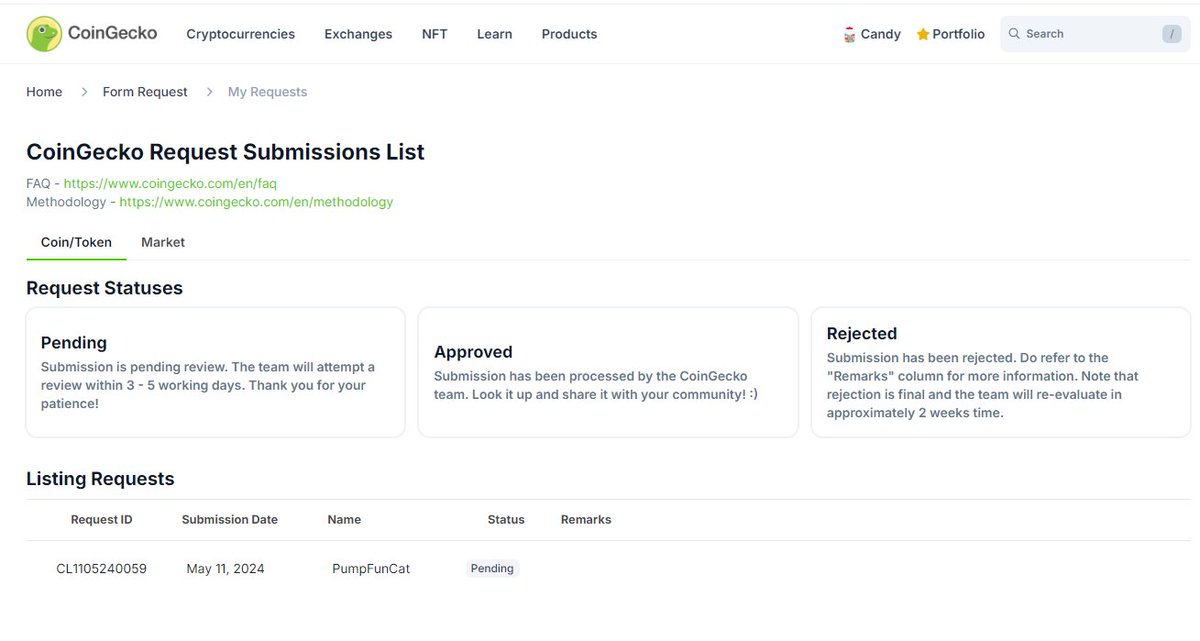This screenshot has width=1200, height=641.
Task: Click the Candy label text
Action: click(881, 34)
